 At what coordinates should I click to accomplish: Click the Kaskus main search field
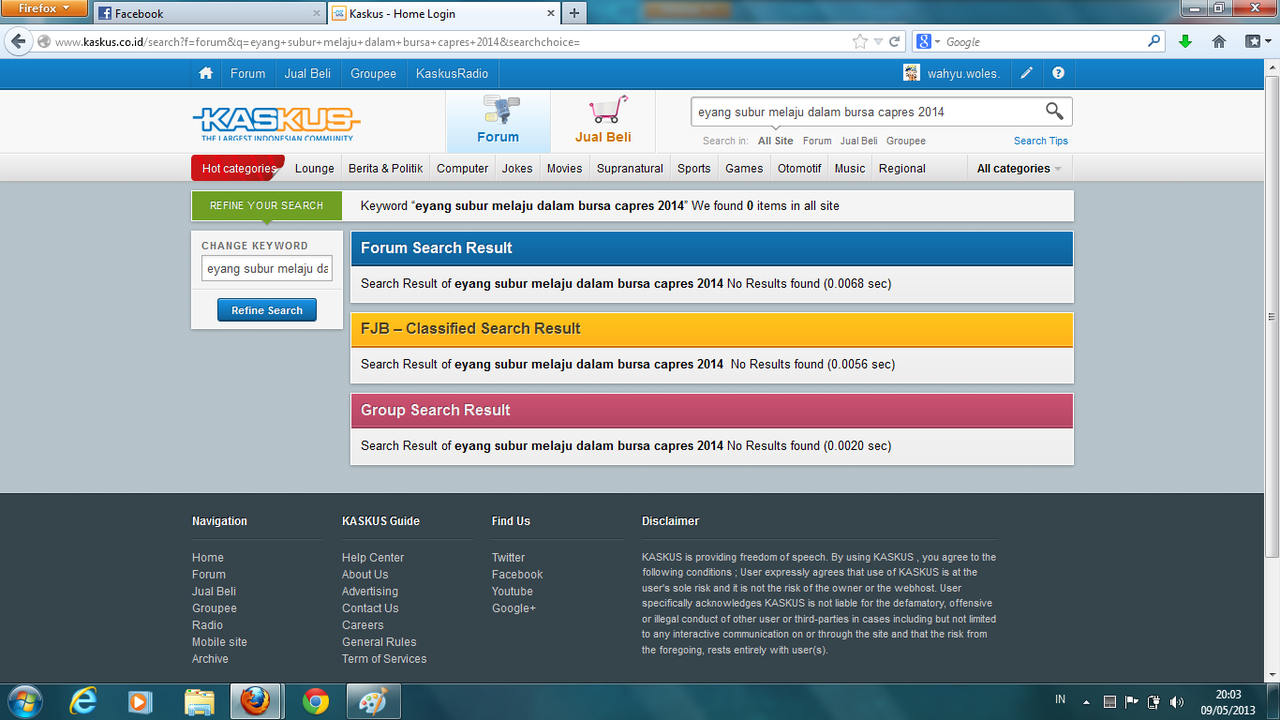[x=868, y=111]
